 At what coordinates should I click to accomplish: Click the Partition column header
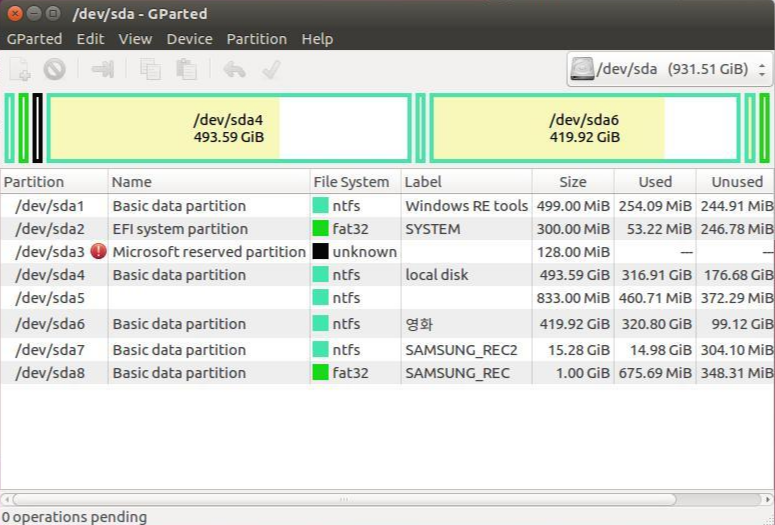[54, 181]
